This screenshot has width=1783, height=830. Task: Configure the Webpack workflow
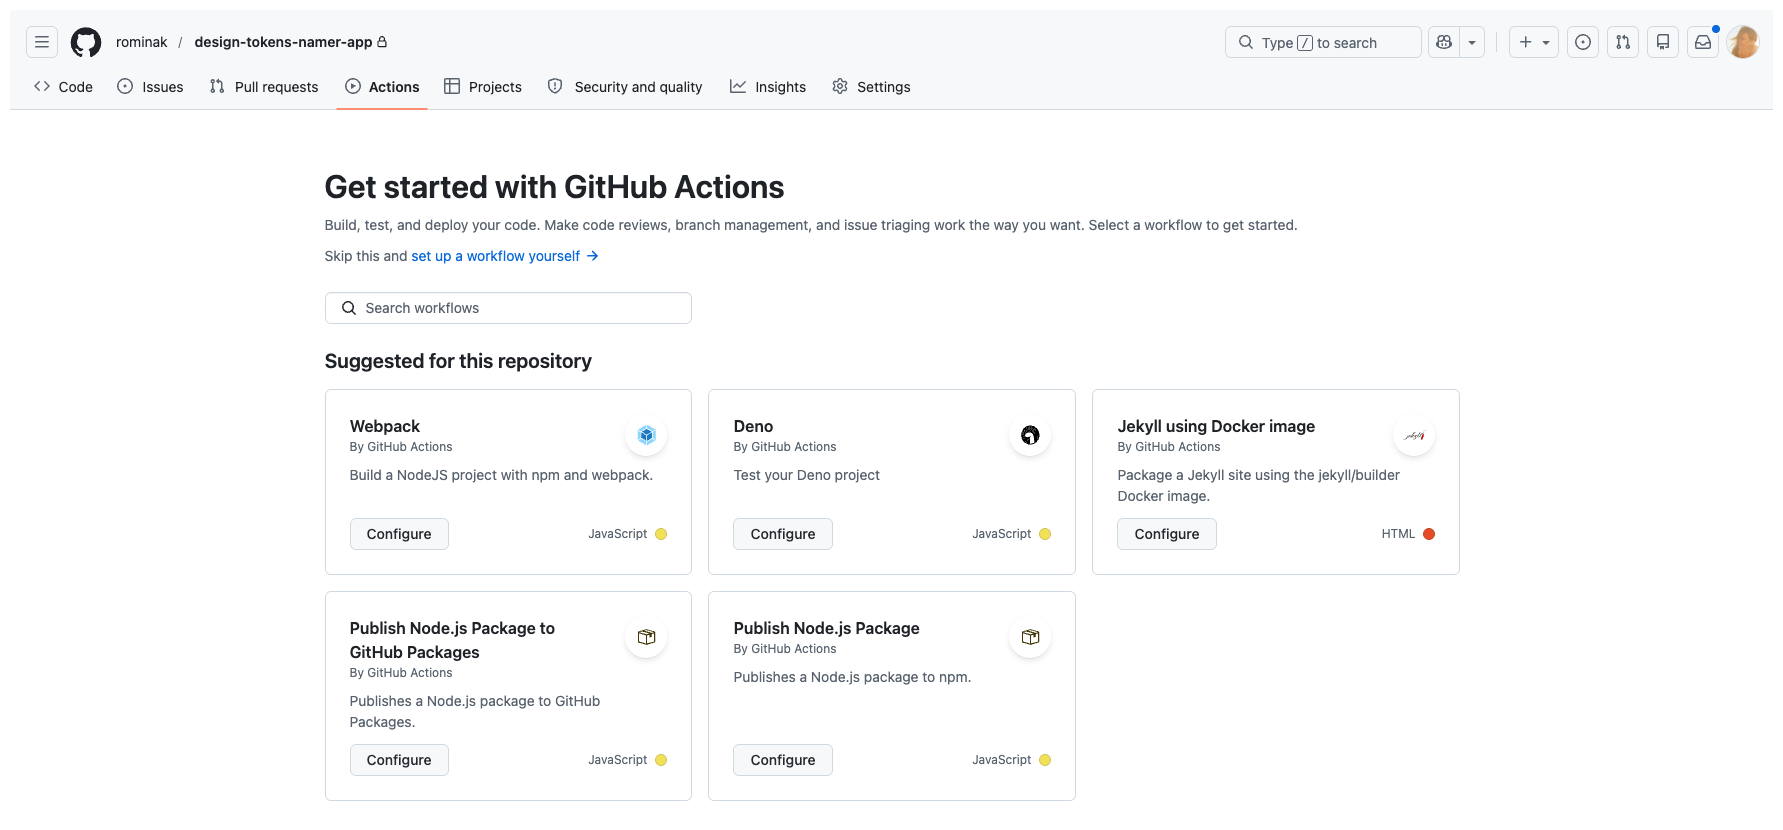coord(399,534)
